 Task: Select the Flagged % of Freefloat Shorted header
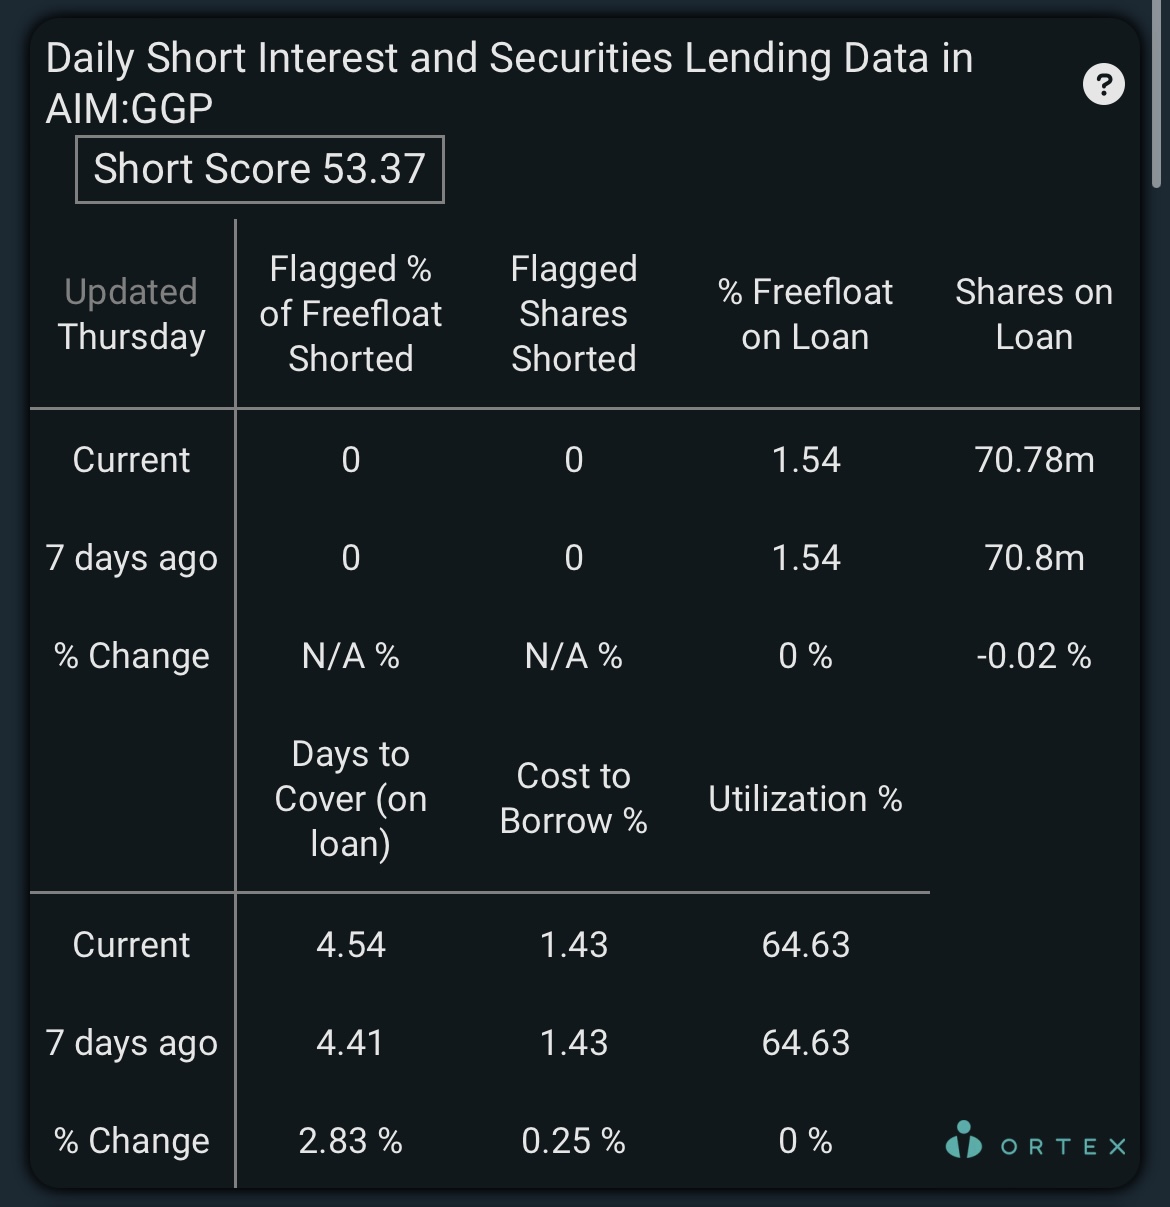(x=351, y=314)
